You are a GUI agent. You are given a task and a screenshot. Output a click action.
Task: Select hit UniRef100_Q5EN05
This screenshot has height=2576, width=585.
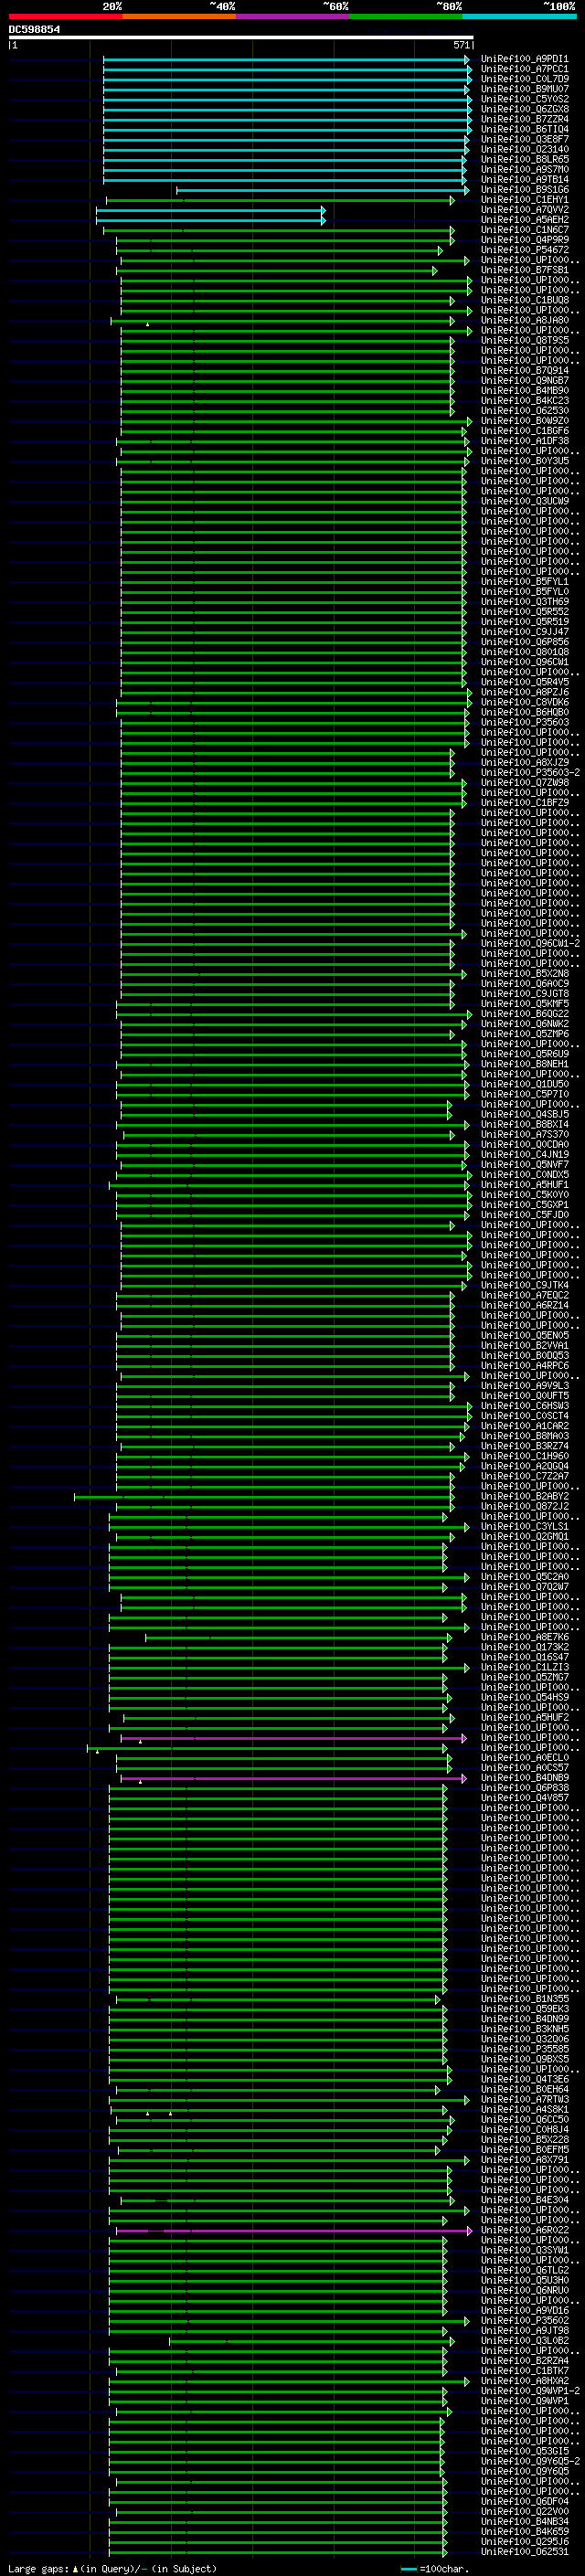point(524,1336)
